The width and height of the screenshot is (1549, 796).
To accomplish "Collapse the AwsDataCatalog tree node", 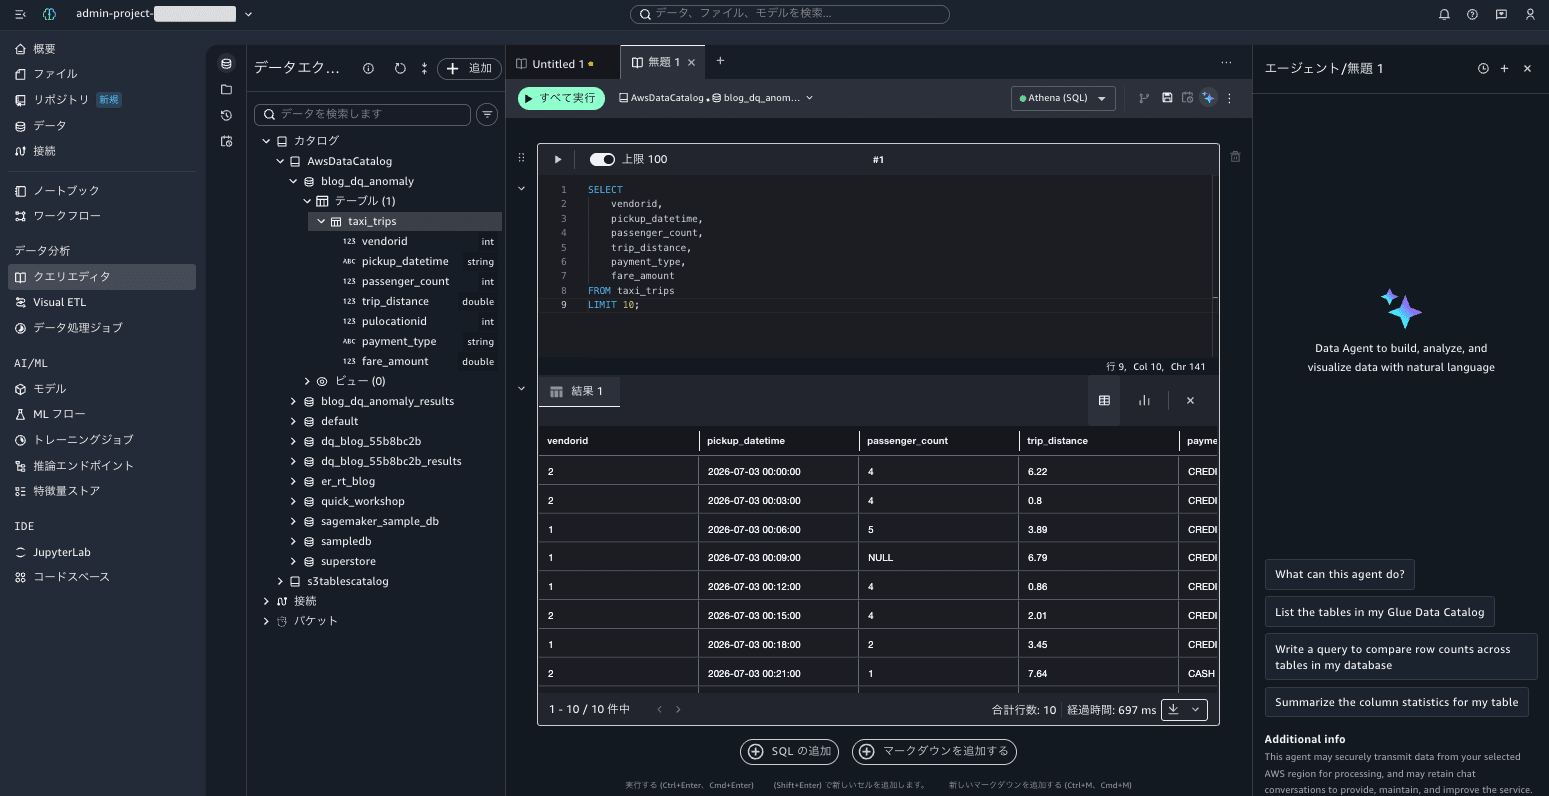I will pos(280,161).
